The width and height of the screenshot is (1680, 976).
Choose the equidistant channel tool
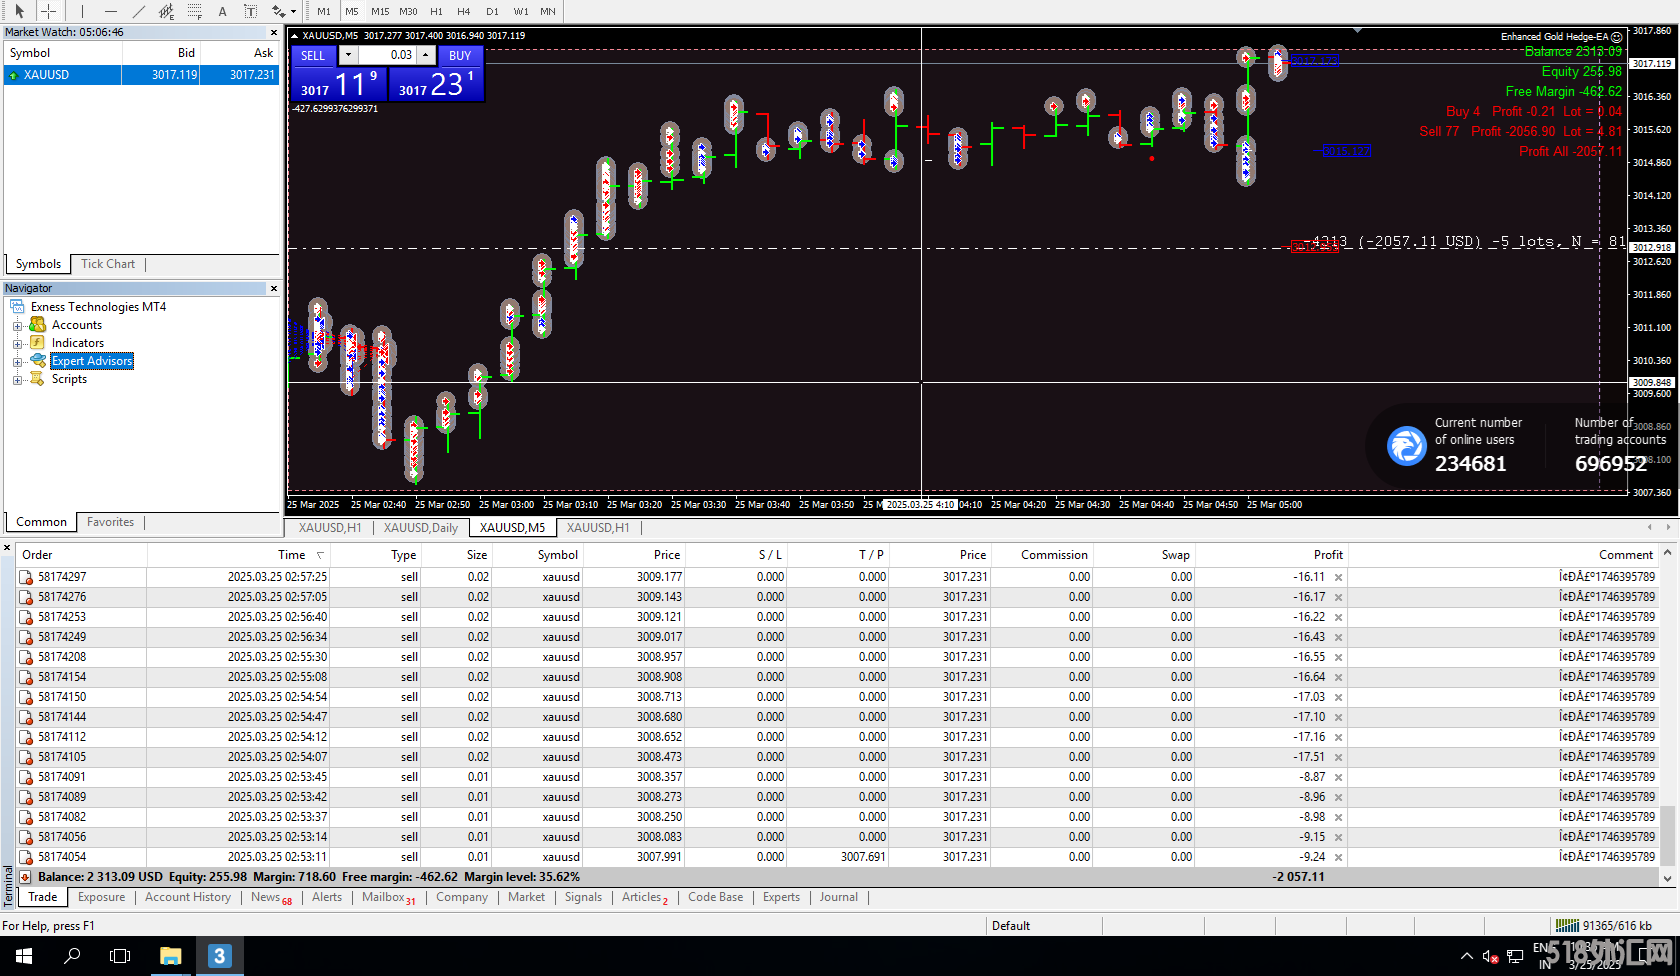pyautogui.click(x=166, y=11)
